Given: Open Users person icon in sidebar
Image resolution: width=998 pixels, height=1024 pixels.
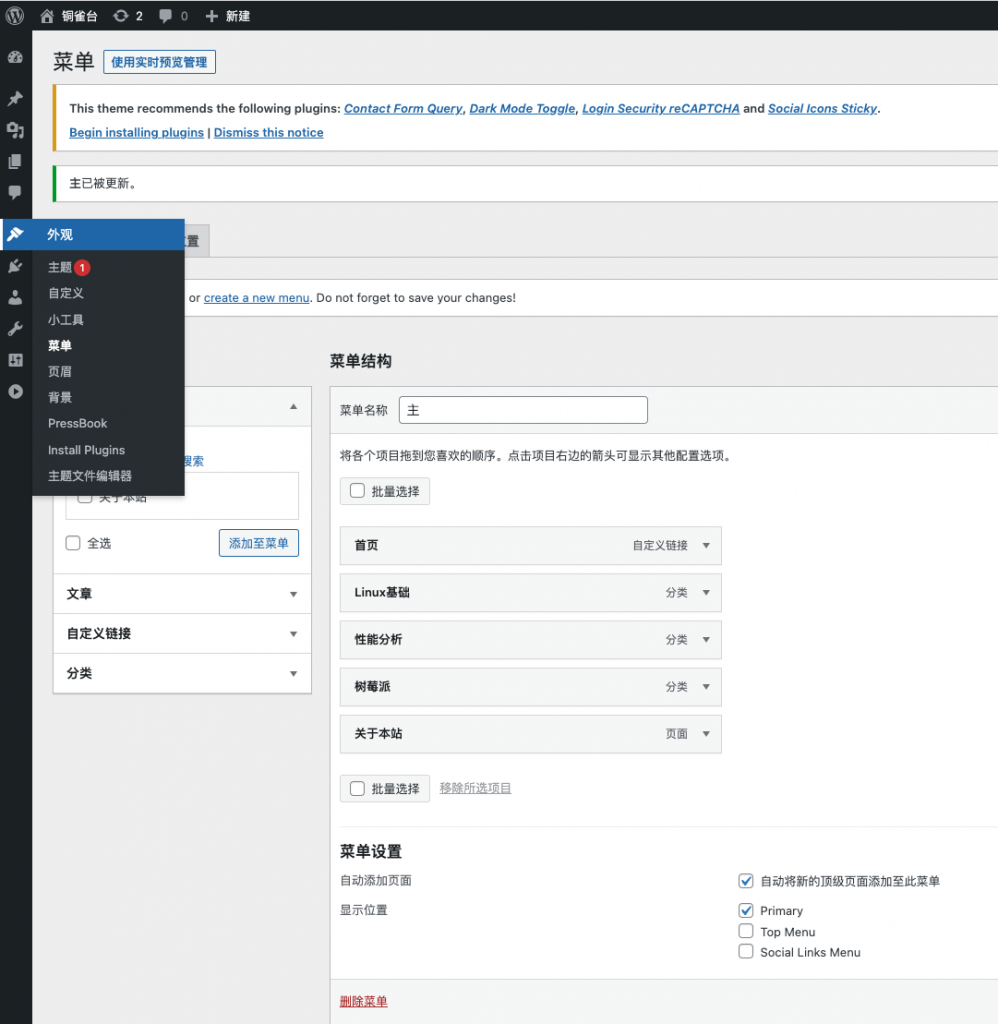Looking at the screenshot, I should coord(15,297).
